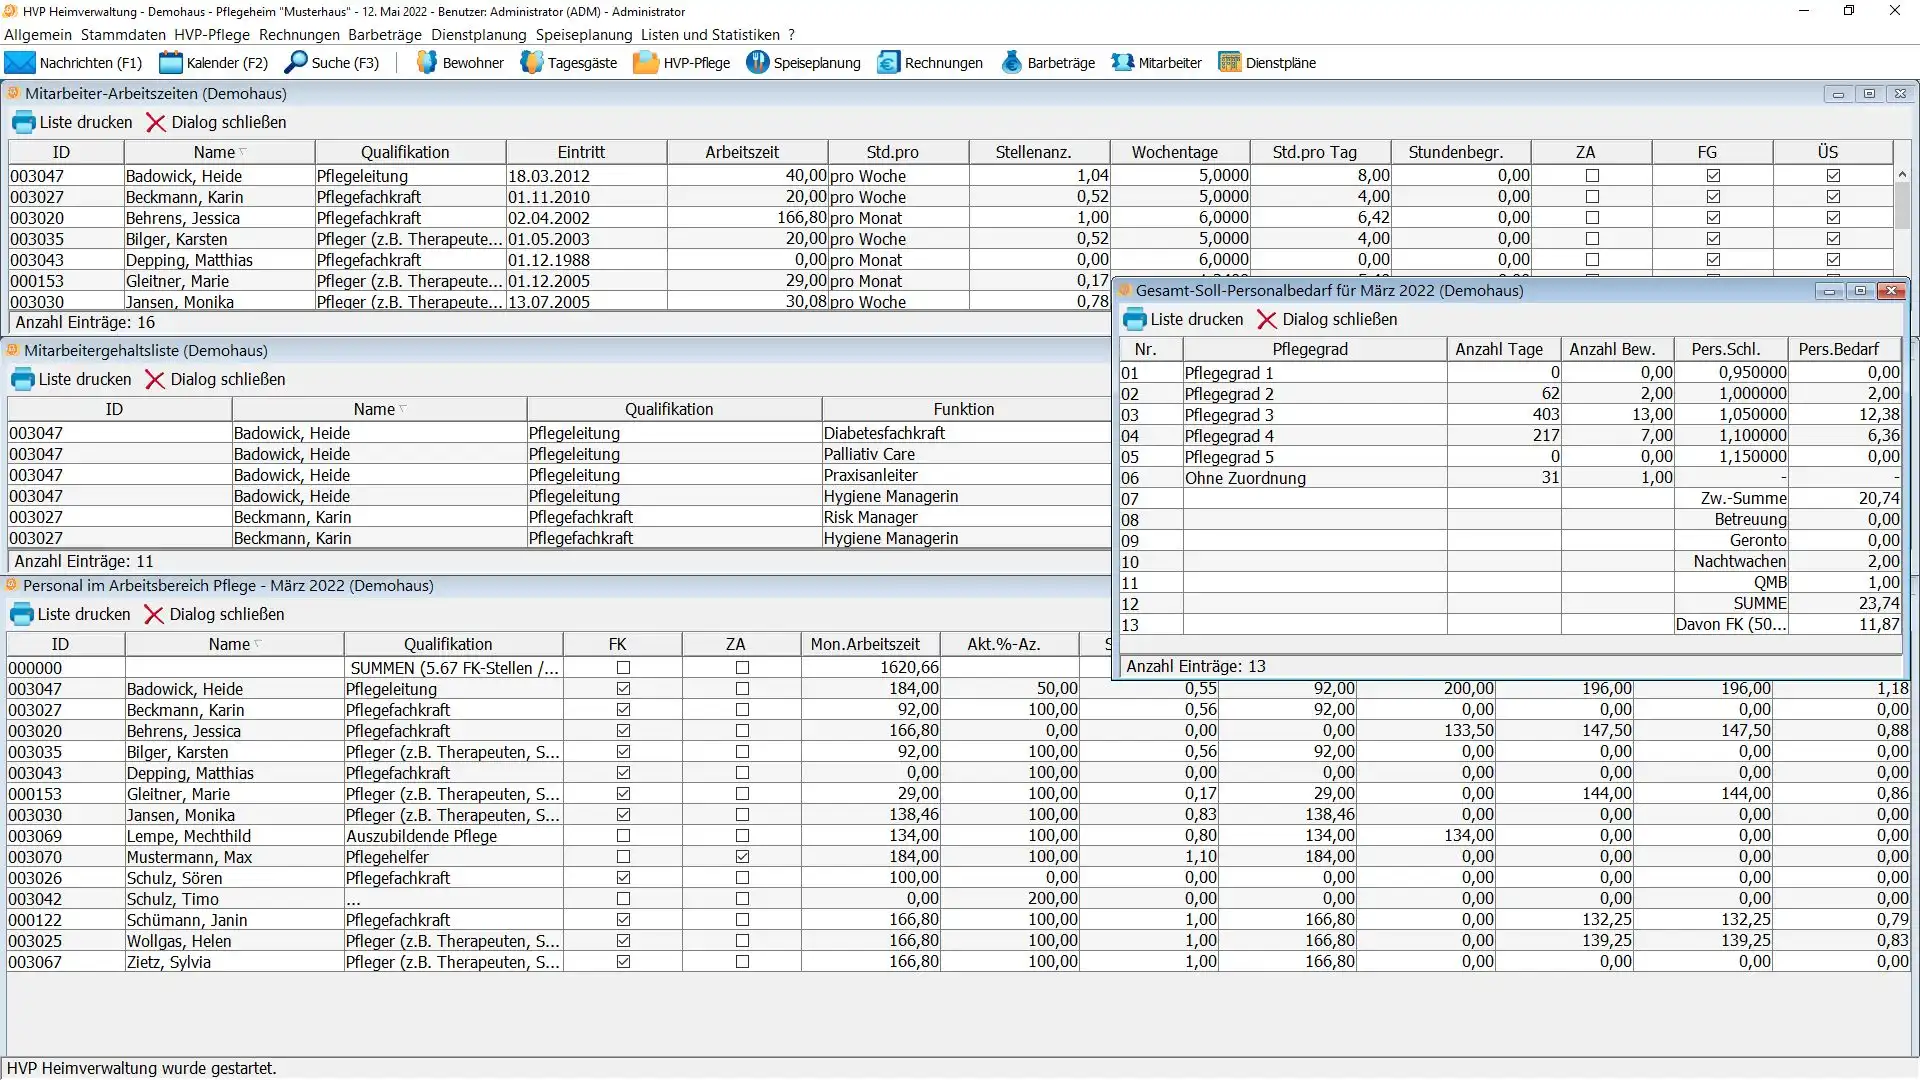Click Name column sort arrow in Arbeitszeiten

coord(243,152)
